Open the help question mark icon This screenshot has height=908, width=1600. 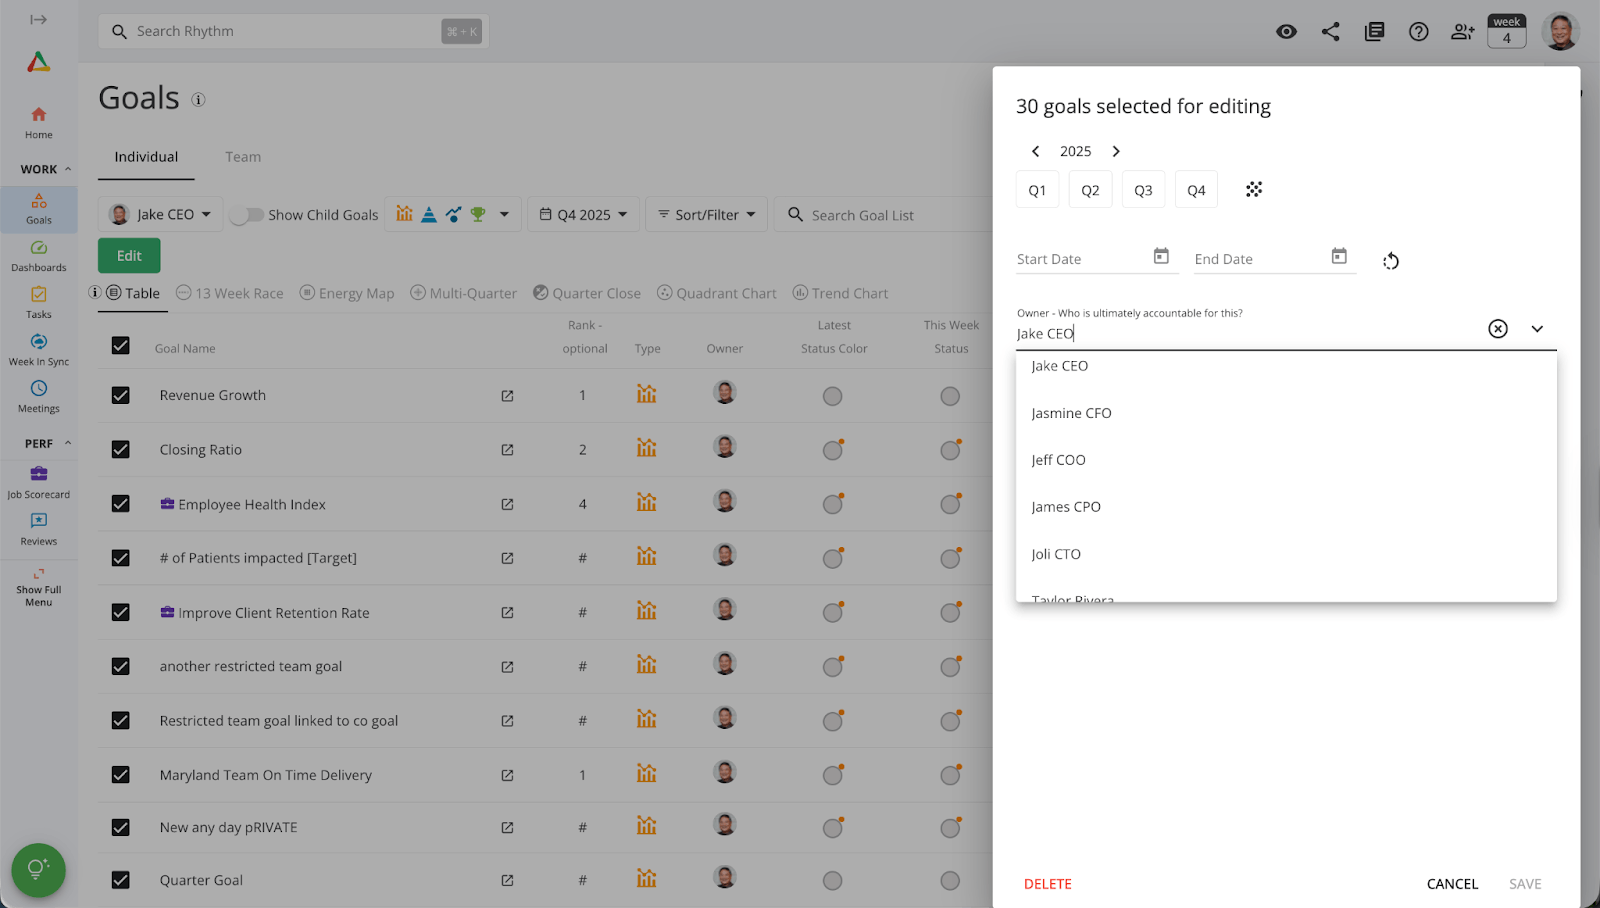coord(1418,32)
